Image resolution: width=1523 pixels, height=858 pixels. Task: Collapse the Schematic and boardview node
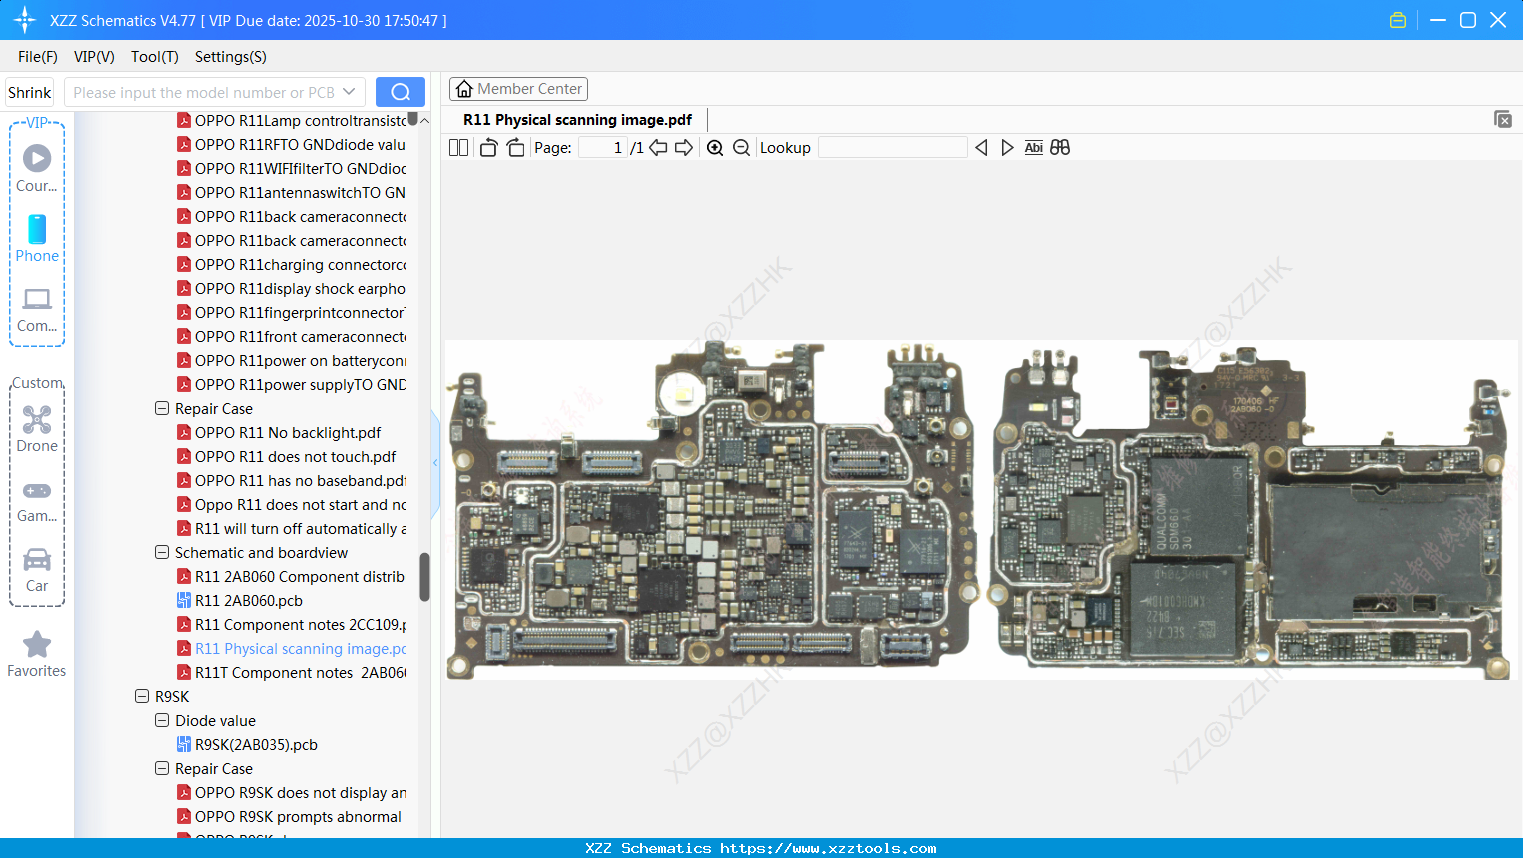pos(161,552)
